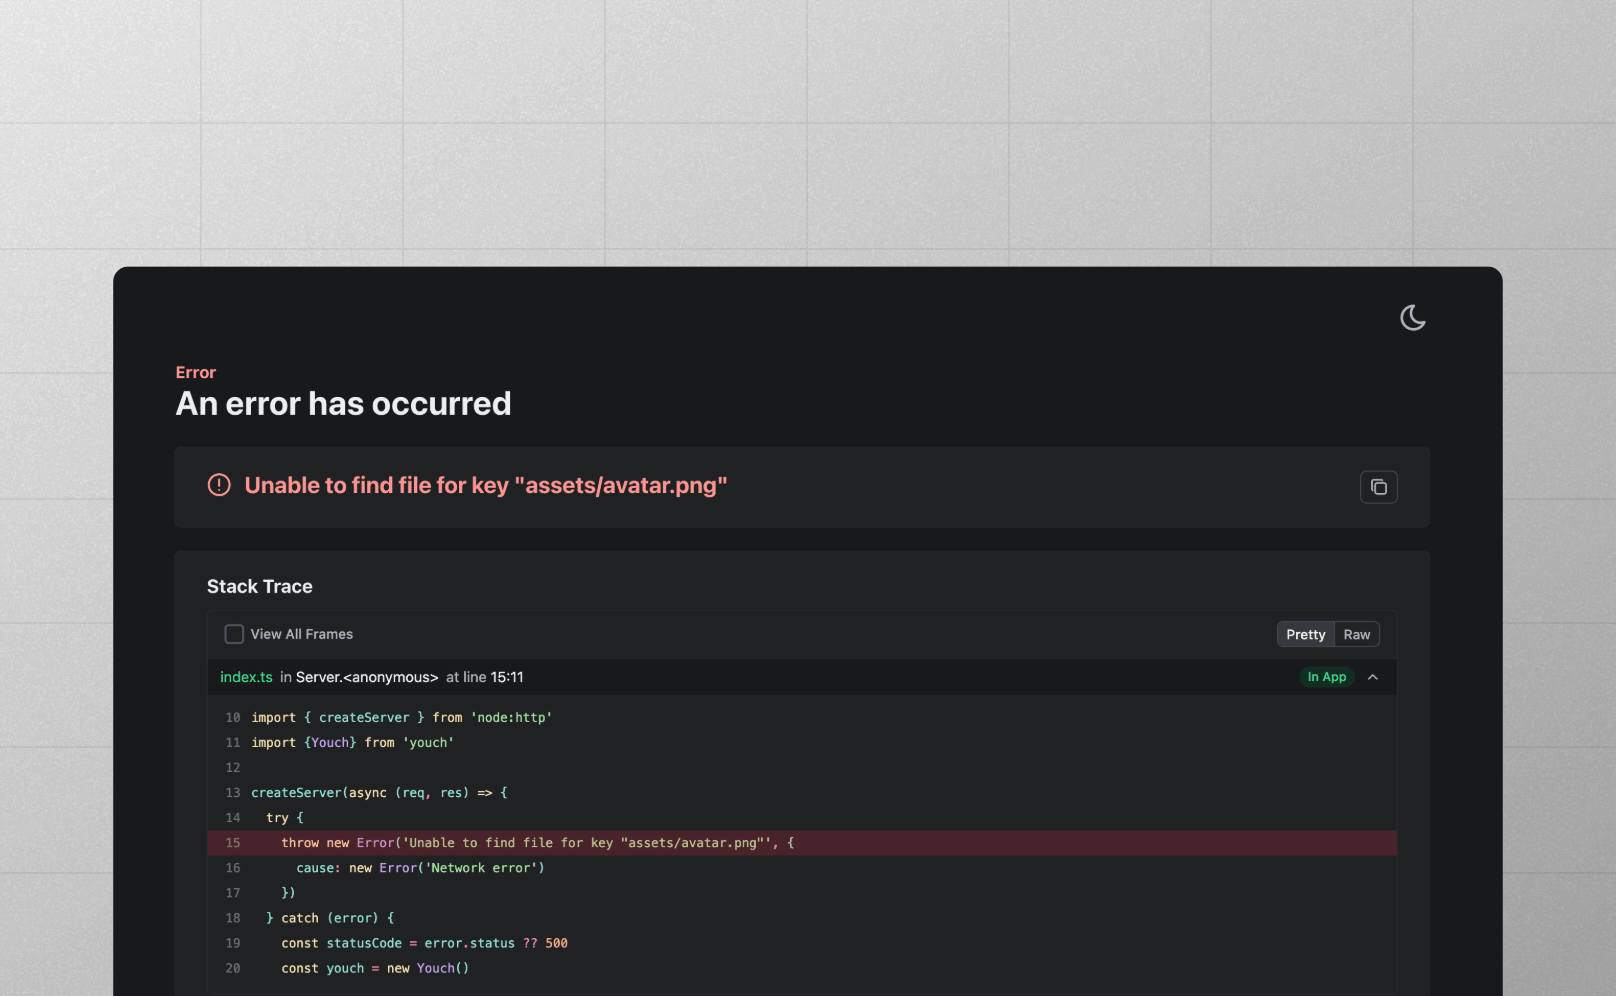Click line number 10 in the gutter
The image size is (1616, 996).
point(232,718)
